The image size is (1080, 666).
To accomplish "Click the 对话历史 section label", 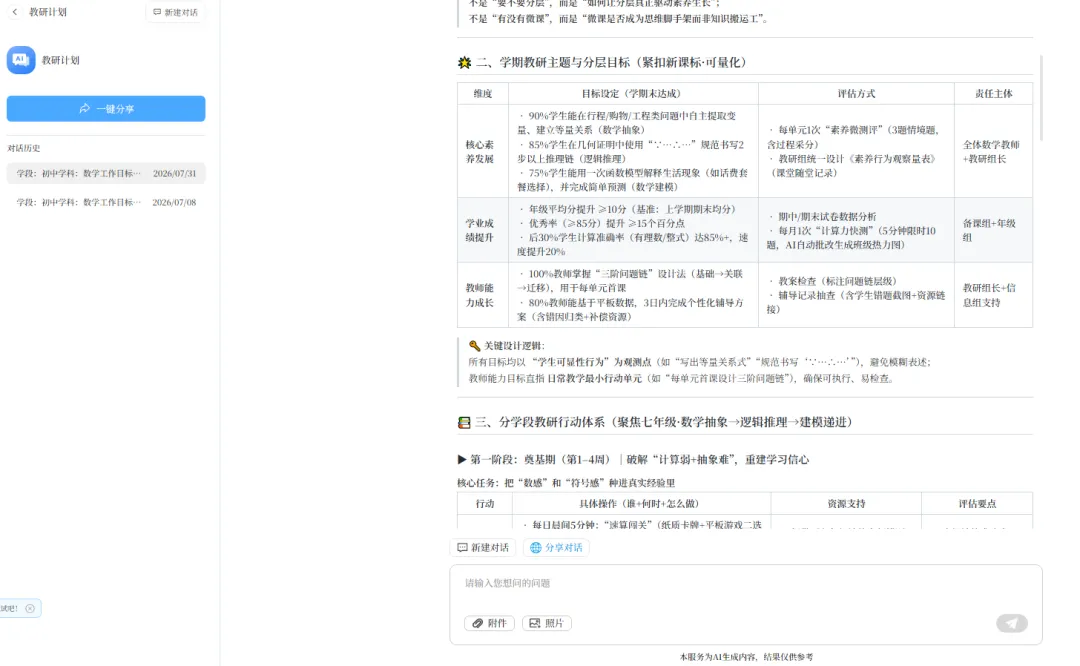I will [23, 148].
